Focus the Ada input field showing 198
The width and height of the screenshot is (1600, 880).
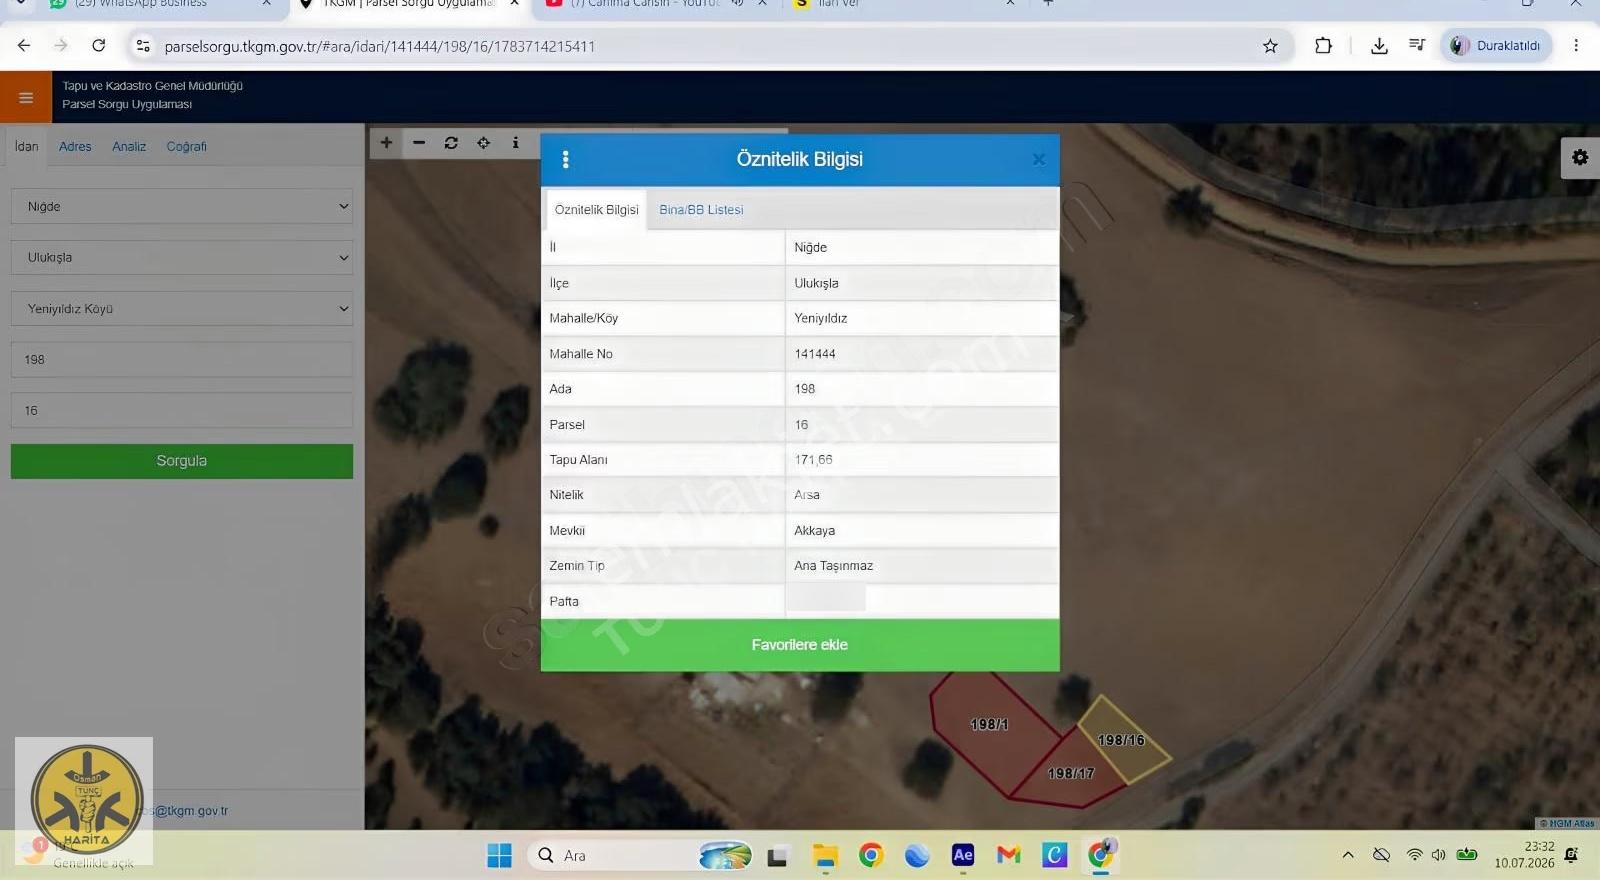182,359
